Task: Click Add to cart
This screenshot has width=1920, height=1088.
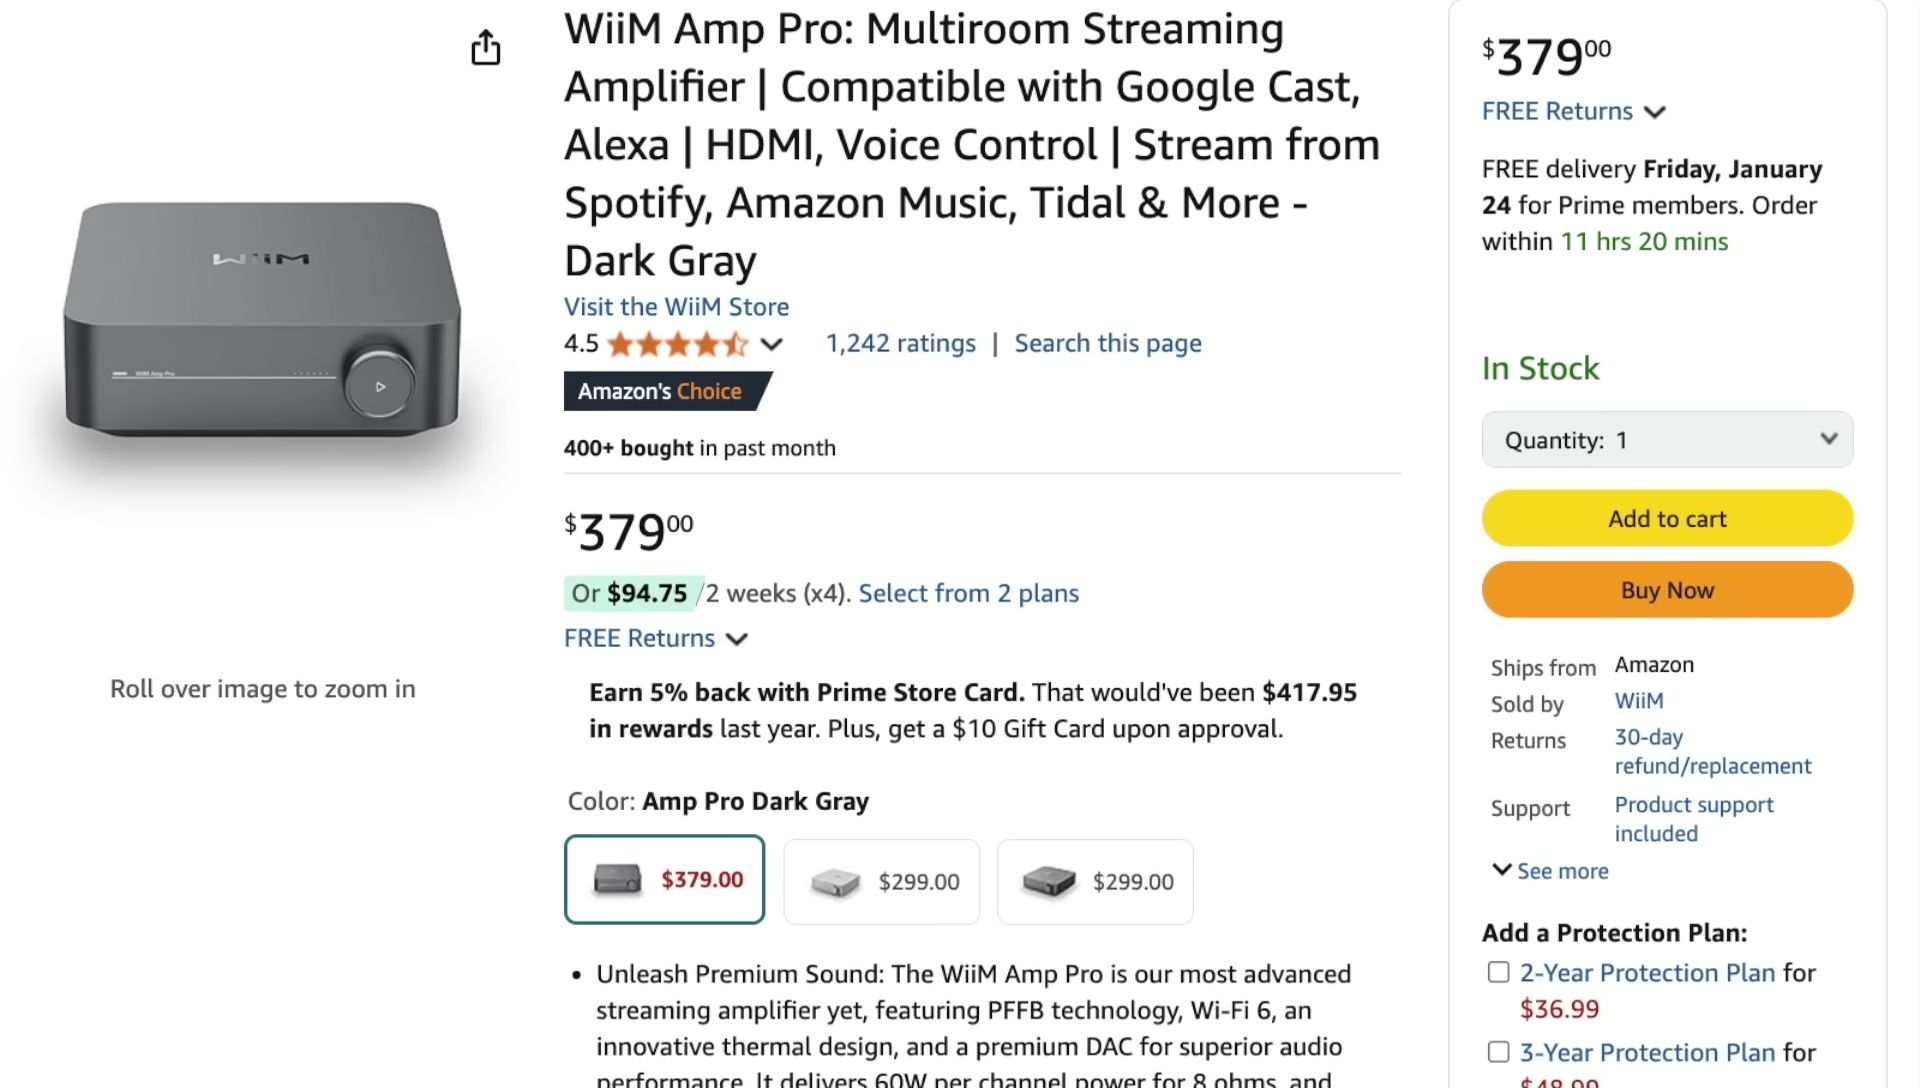Action: click(1666, 518)
